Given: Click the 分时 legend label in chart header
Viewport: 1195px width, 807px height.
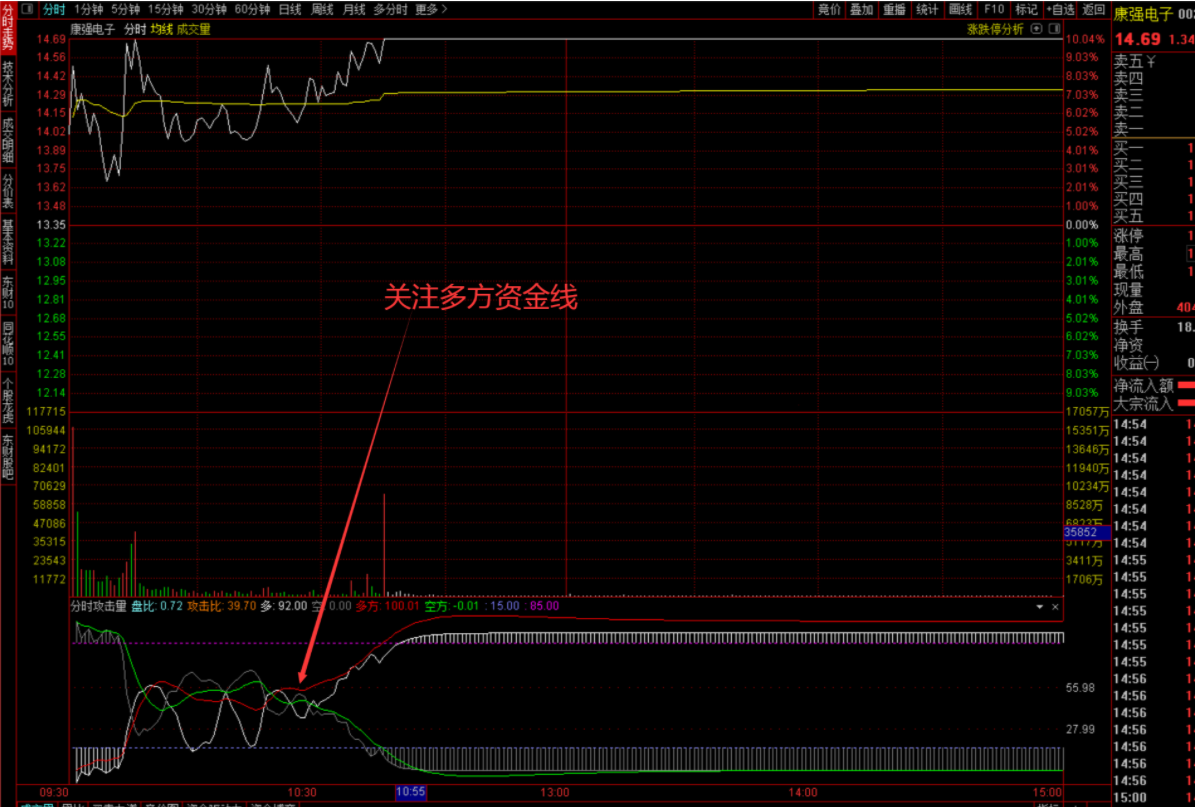Looking at the screenshot, I should click(135, 29).
